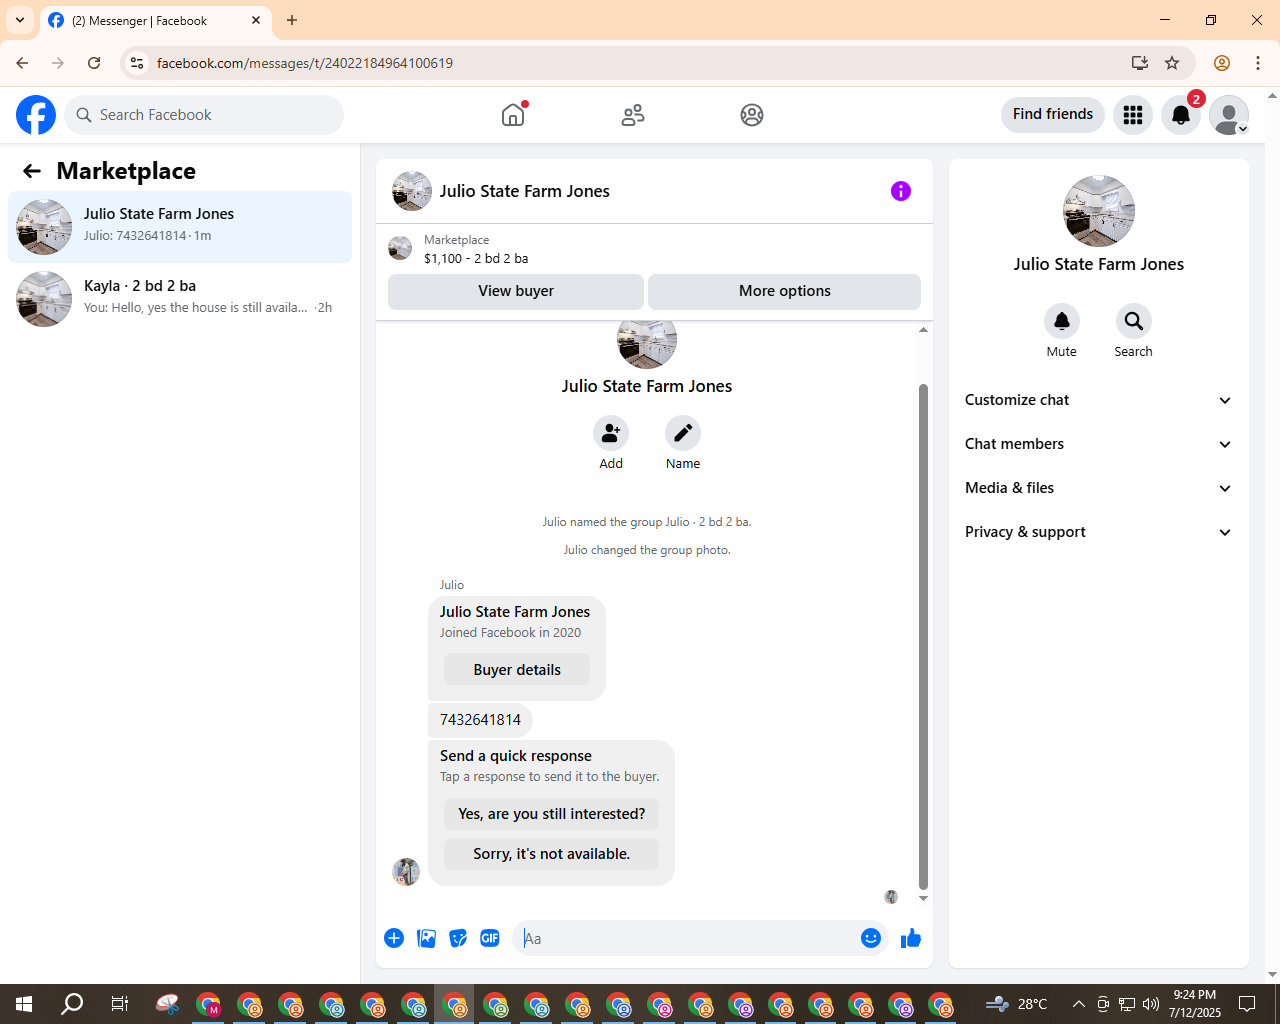This screenshot has width=1280, height=1024.
Task: Click the browser address bar URL
Action: tap(305, 63)
